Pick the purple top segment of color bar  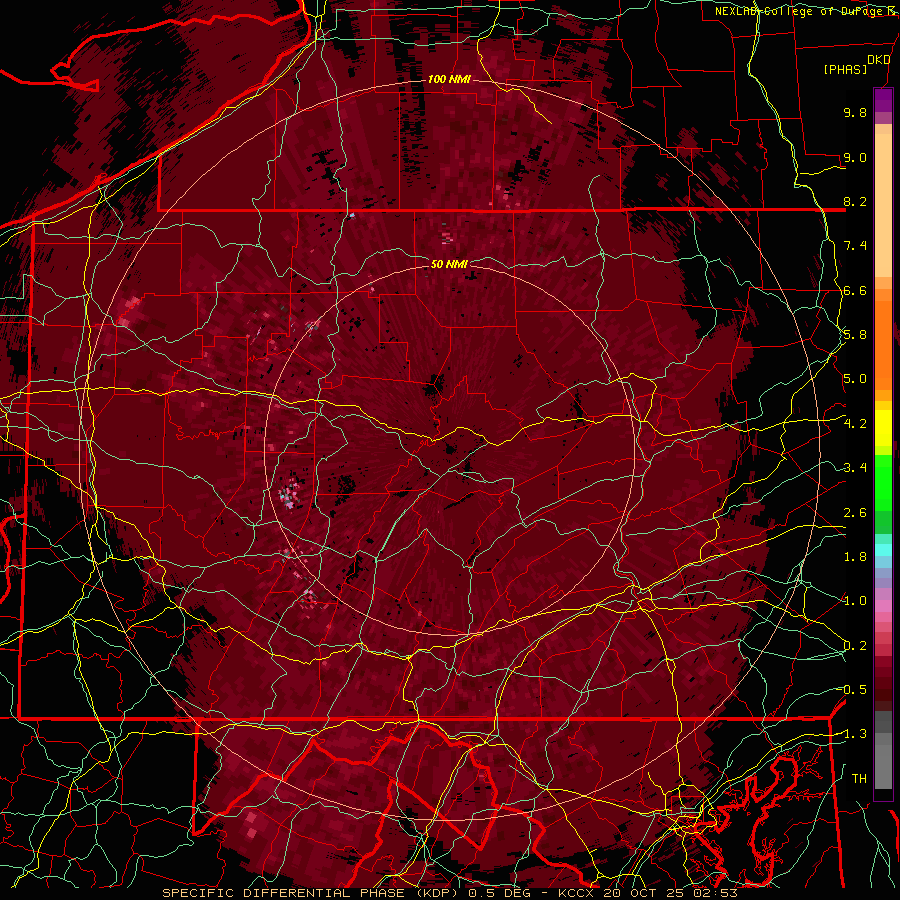883,100
